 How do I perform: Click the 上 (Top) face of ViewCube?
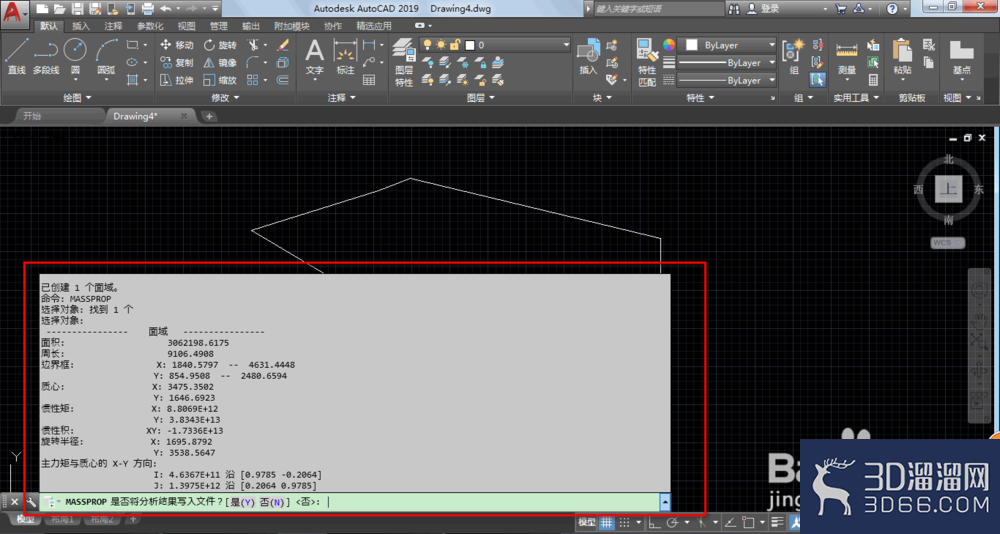950,189
